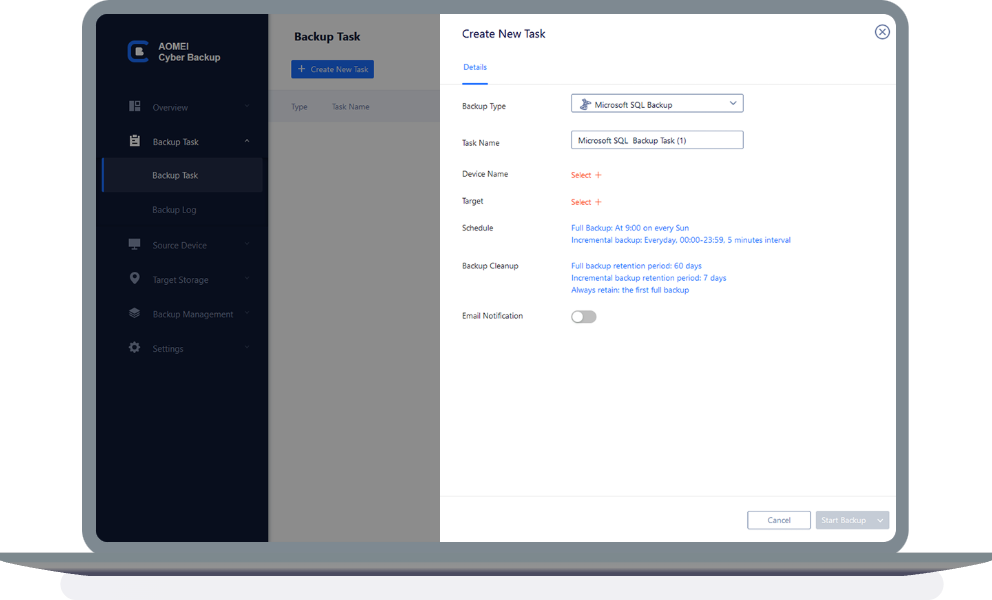Screen dimensions: 992x600
Task: Expand the Overview sidebar chevron
Action: (247, 107)
